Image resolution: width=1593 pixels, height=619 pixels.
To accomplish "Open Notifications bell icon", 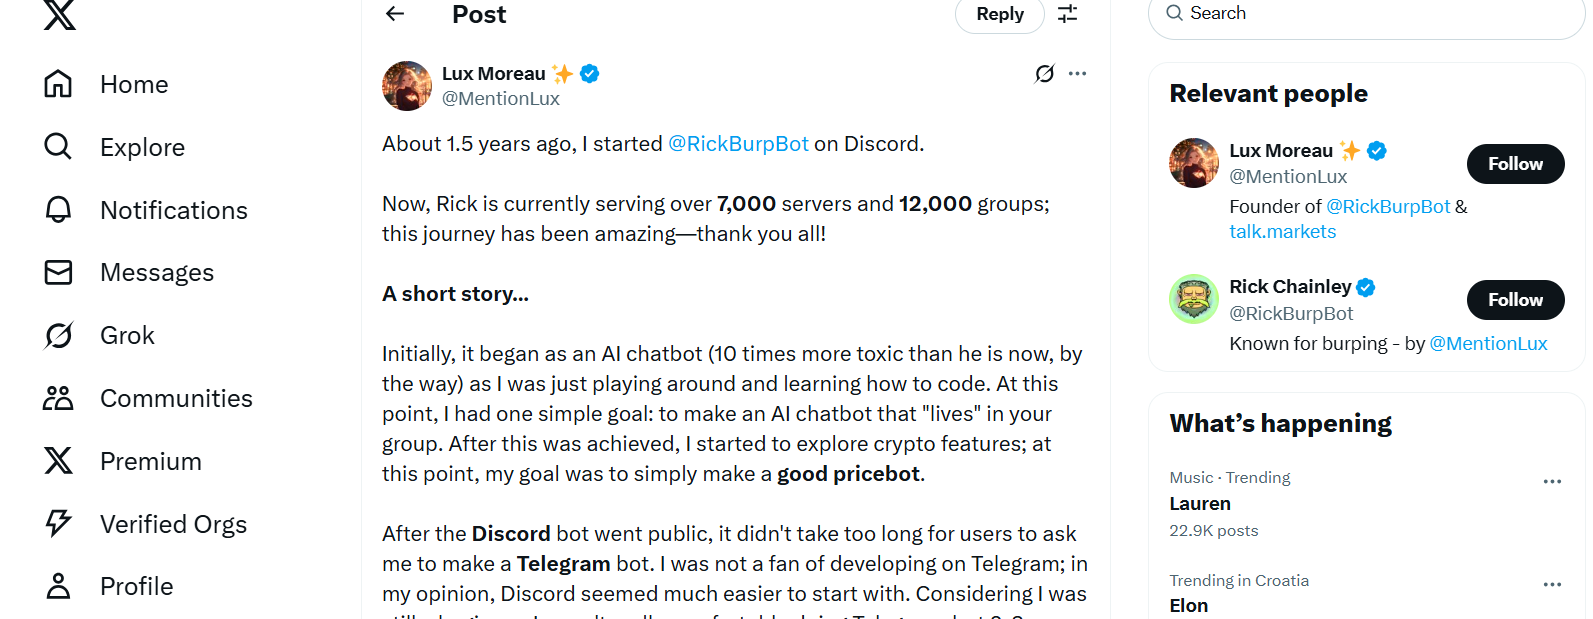I will [x=58, y=210].
